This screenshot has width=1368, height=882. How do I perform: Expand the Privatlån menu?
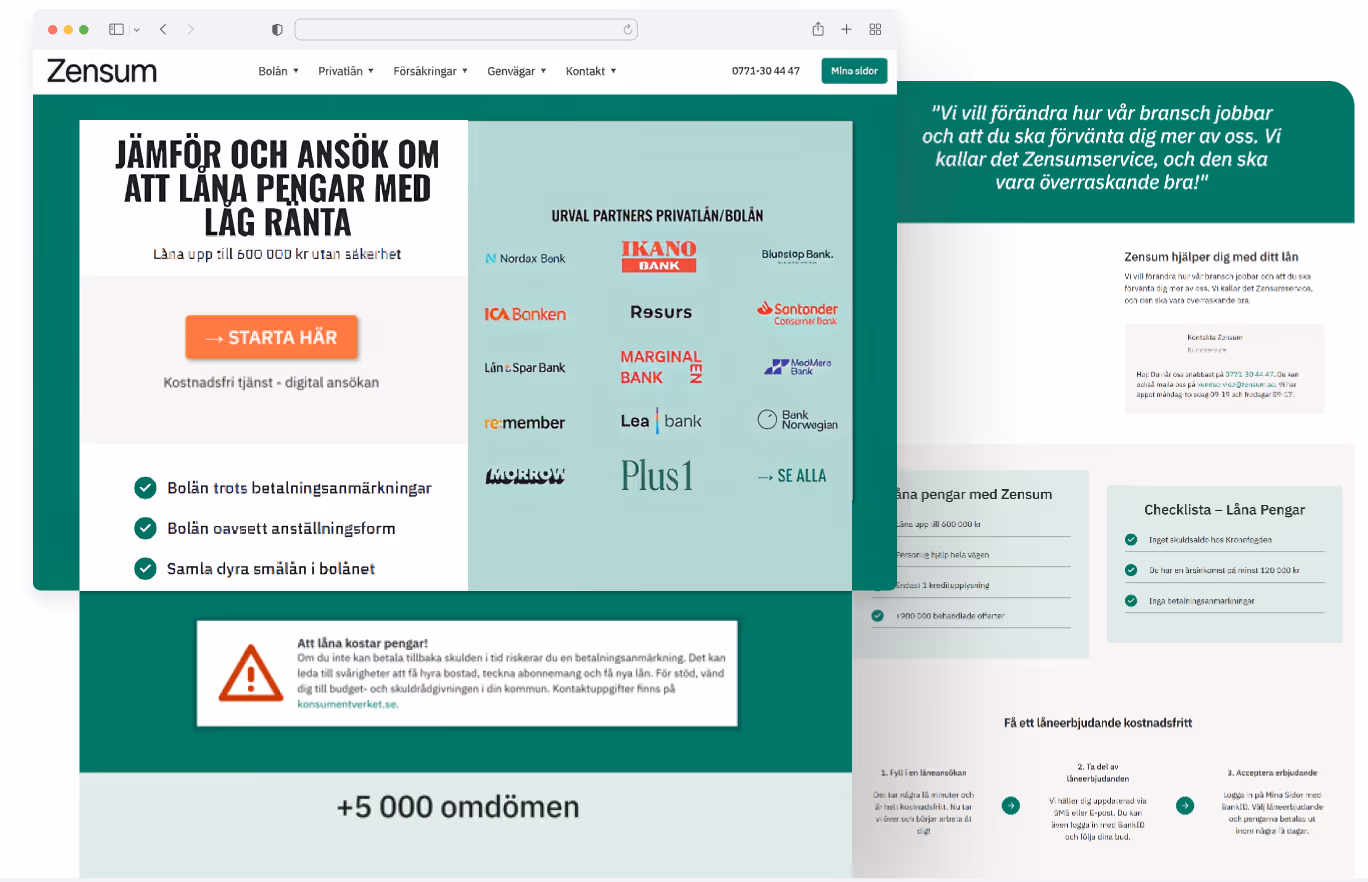click(x=346, y=71)
